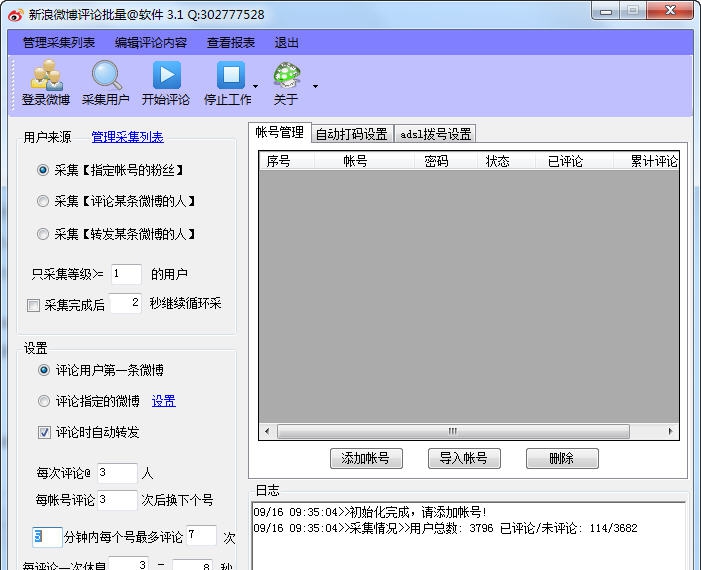The width and height of the screenshot is (701, 570).
Task: Click the Weibo logo in title bar
Action: click(x=16, y=15)
